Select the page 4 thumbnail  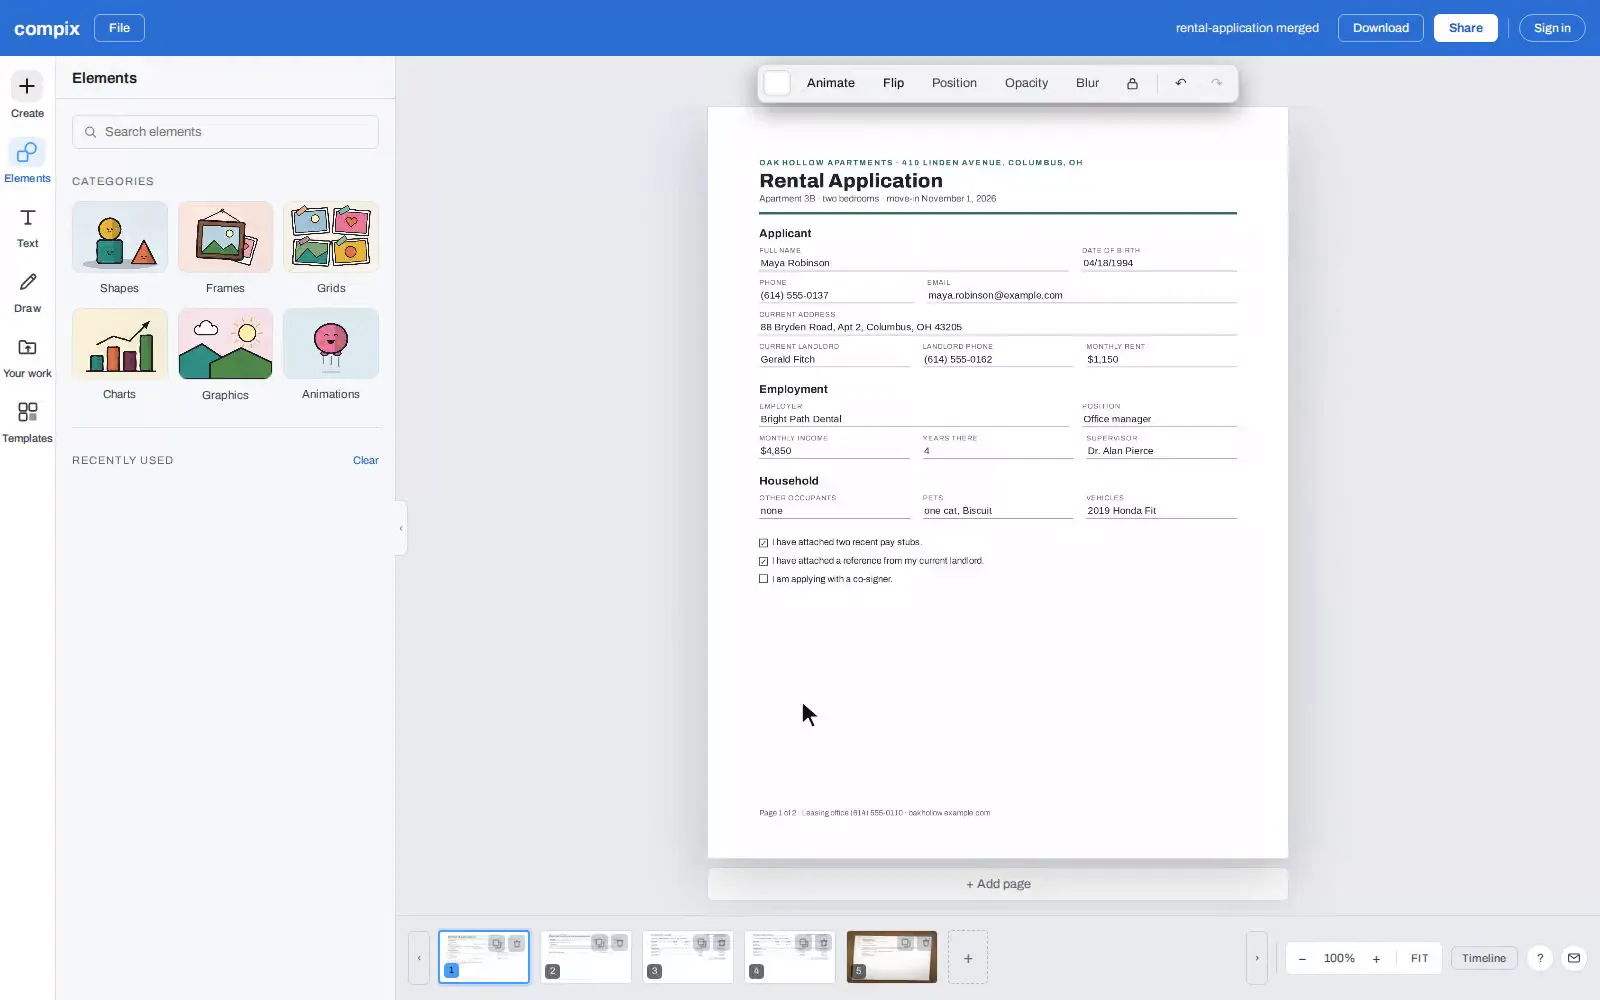790,957
